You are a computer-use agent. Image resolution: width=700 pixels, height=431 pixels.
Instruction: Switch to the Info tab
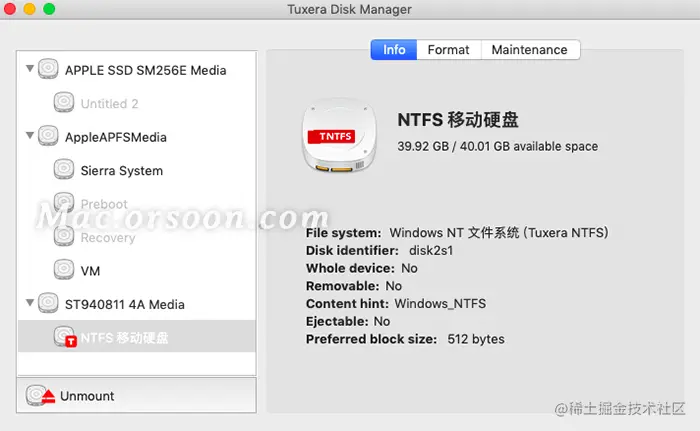click(394, 50)
